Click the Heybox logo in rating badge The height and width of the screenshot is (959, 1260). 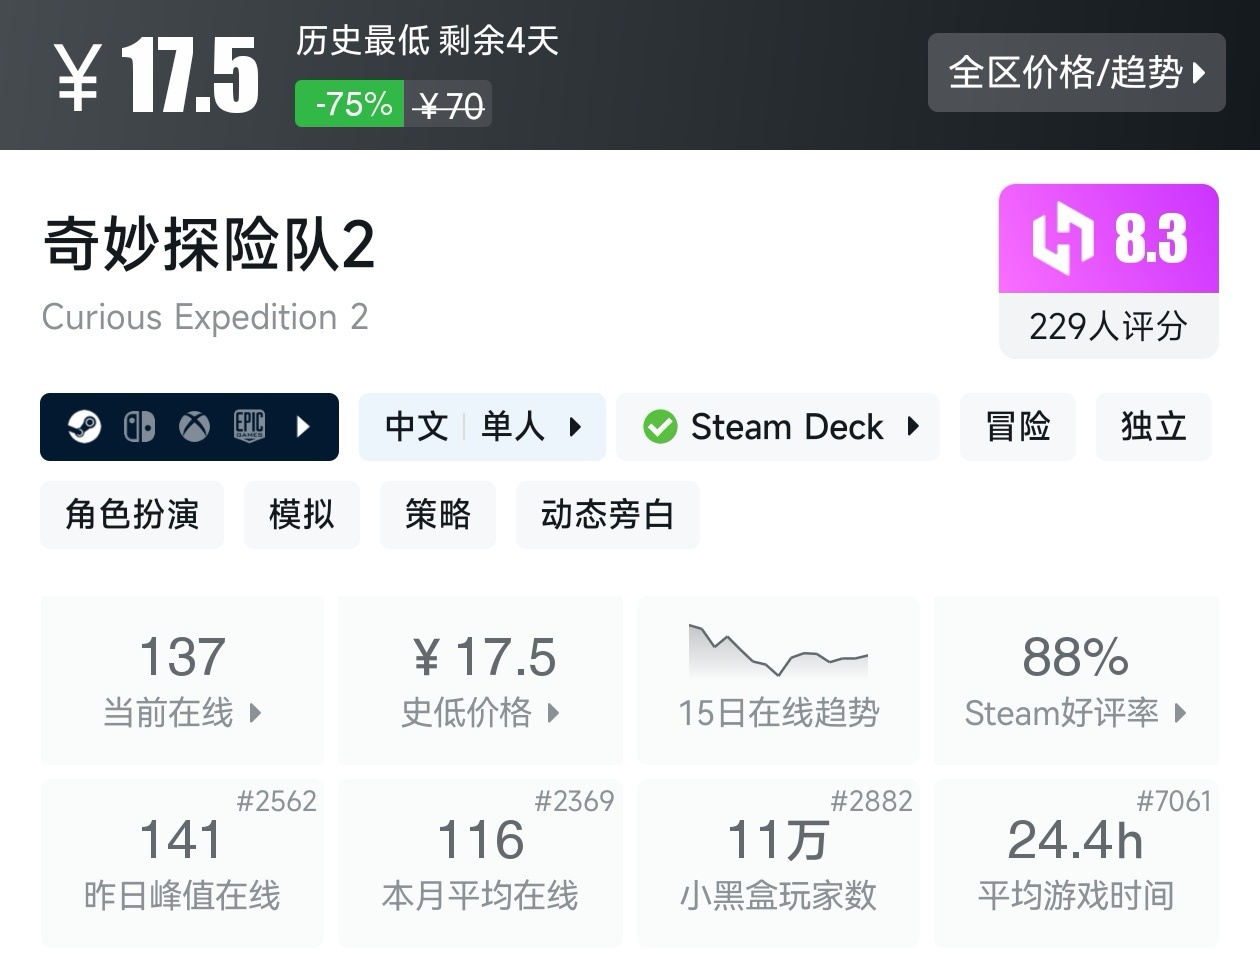(x=1063, y=238)
